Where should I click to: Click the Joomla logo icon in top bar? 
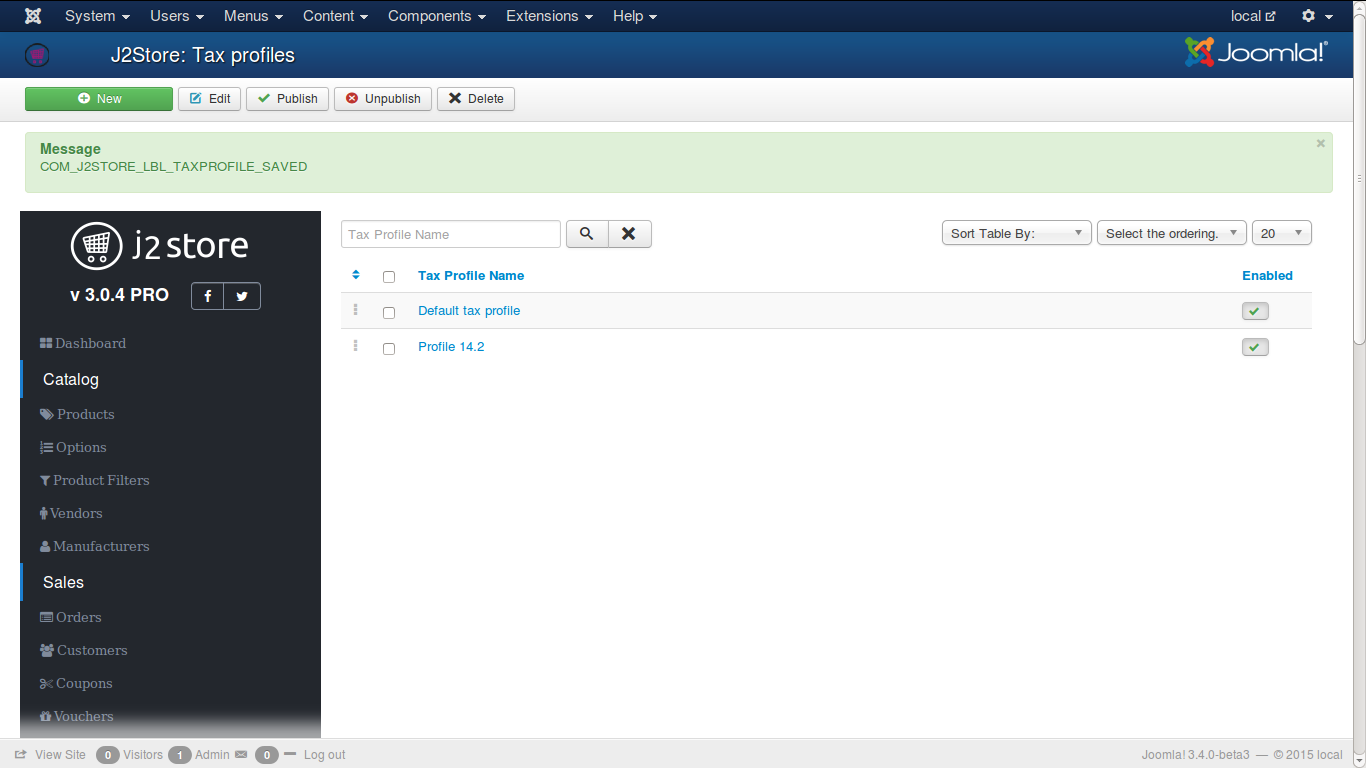[x=33, y=16]
